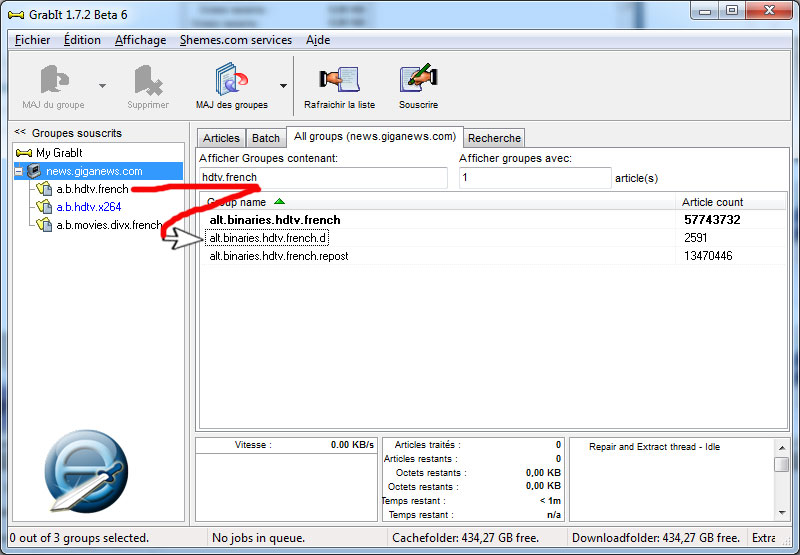Screen dimensions: 800x555
Task: Click article count 57743732
Action: (x=712, y=220)
